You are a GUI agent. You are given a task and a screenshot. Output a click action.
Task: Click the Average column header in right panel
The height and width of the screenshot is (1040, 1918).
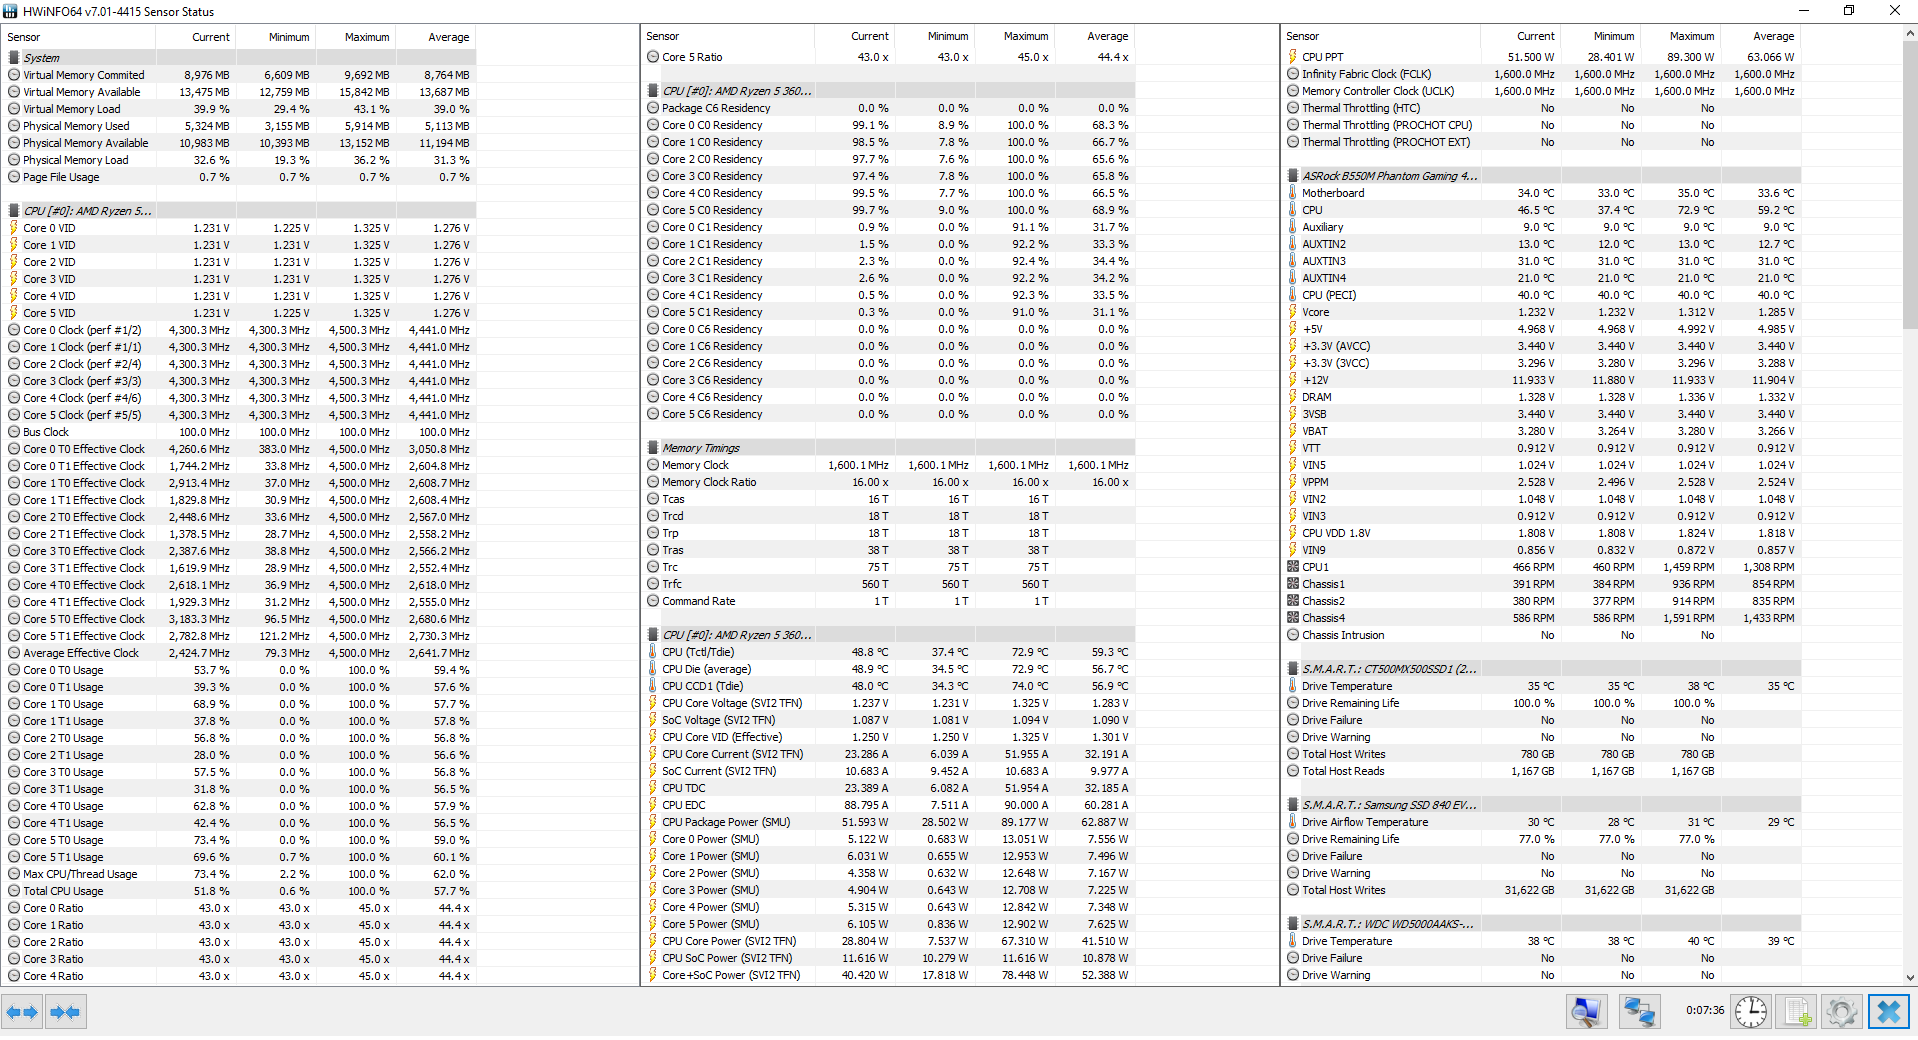coord(1761,36)
